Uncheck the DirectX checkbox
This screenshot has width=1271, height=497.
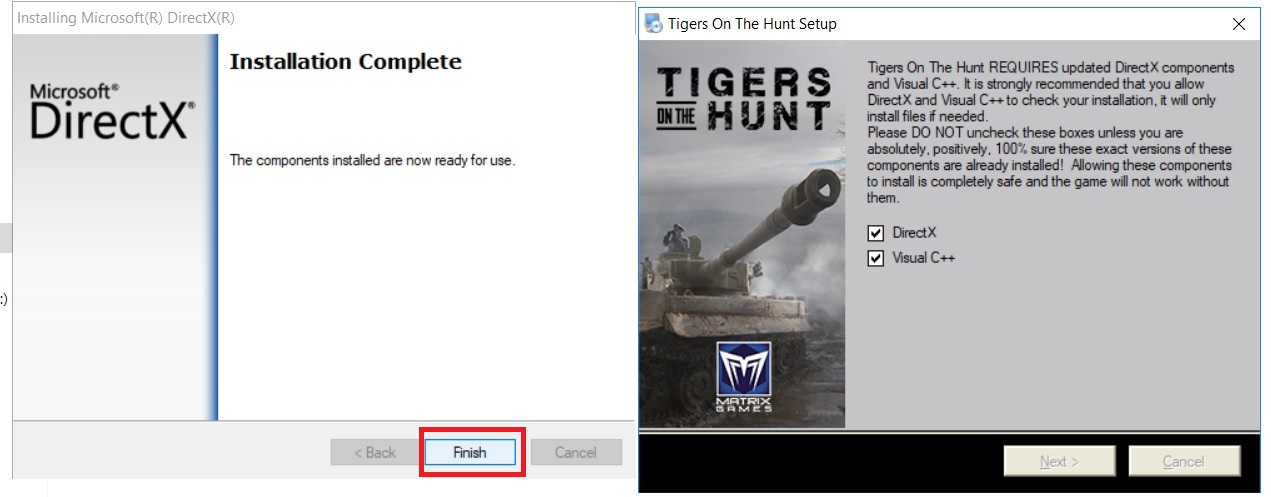876,233
